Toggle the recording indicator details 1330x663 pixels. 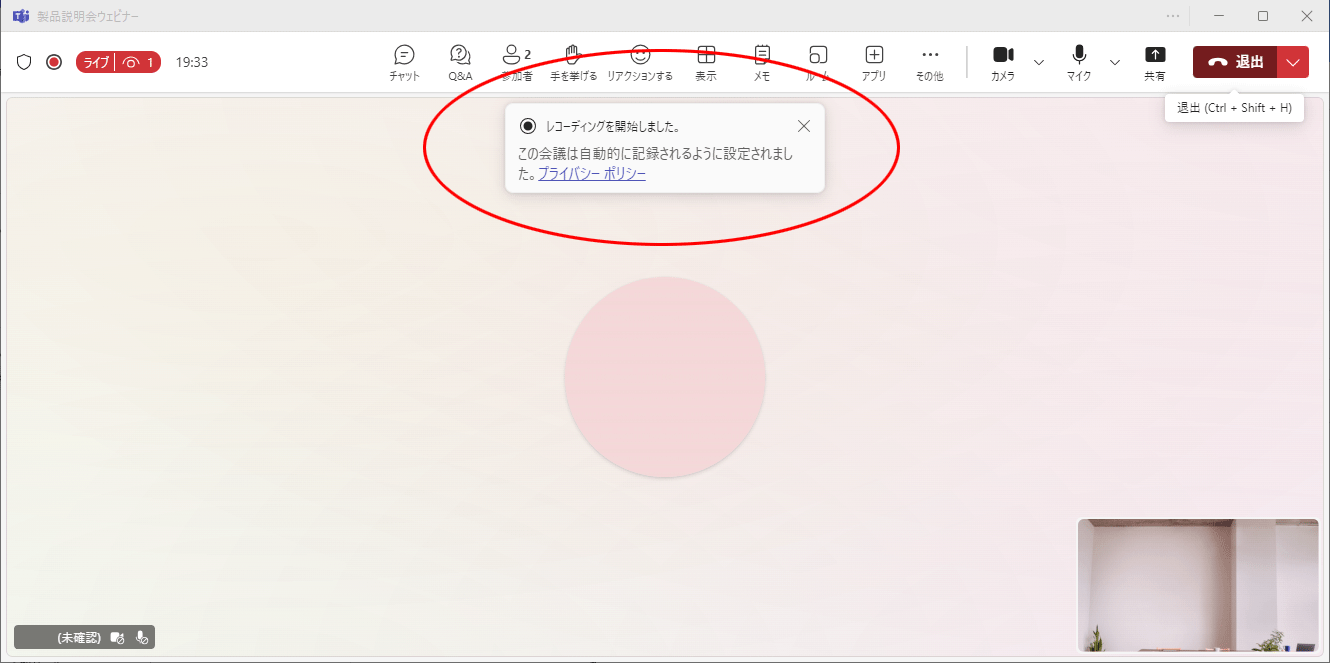tap(54, 61)
